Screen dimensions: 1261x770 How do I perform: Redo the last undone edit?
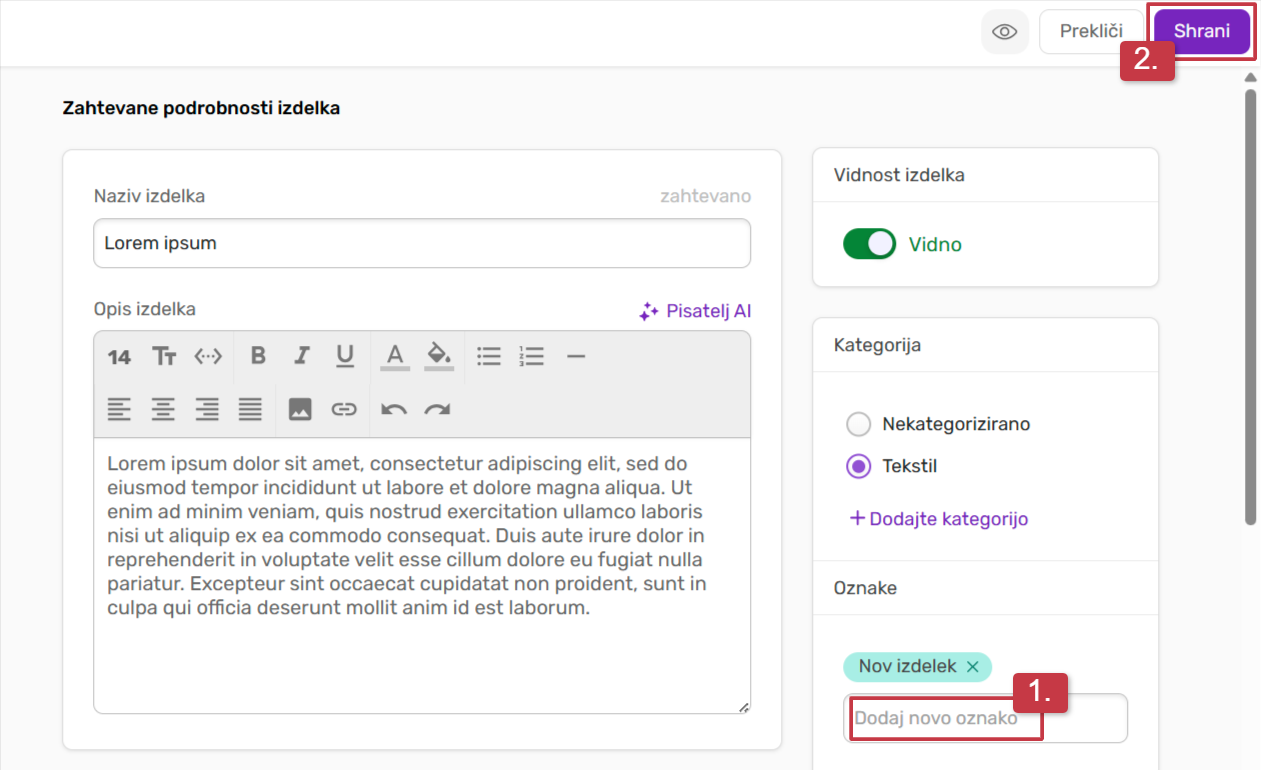point(437,409)
